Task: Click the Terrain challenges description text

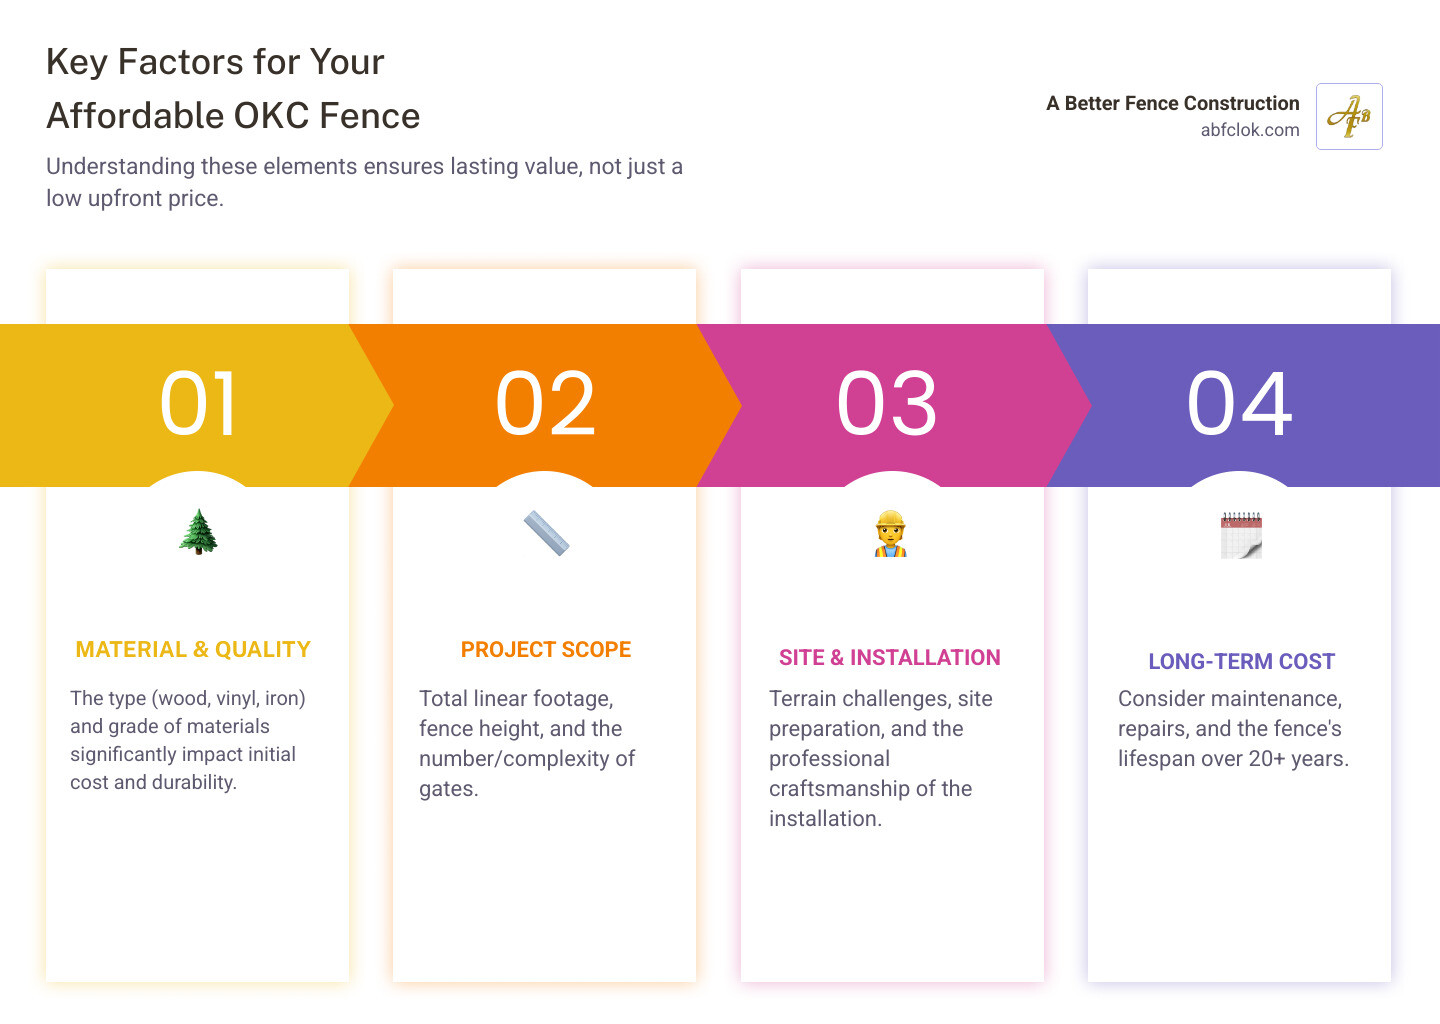Action: point(880,758)
